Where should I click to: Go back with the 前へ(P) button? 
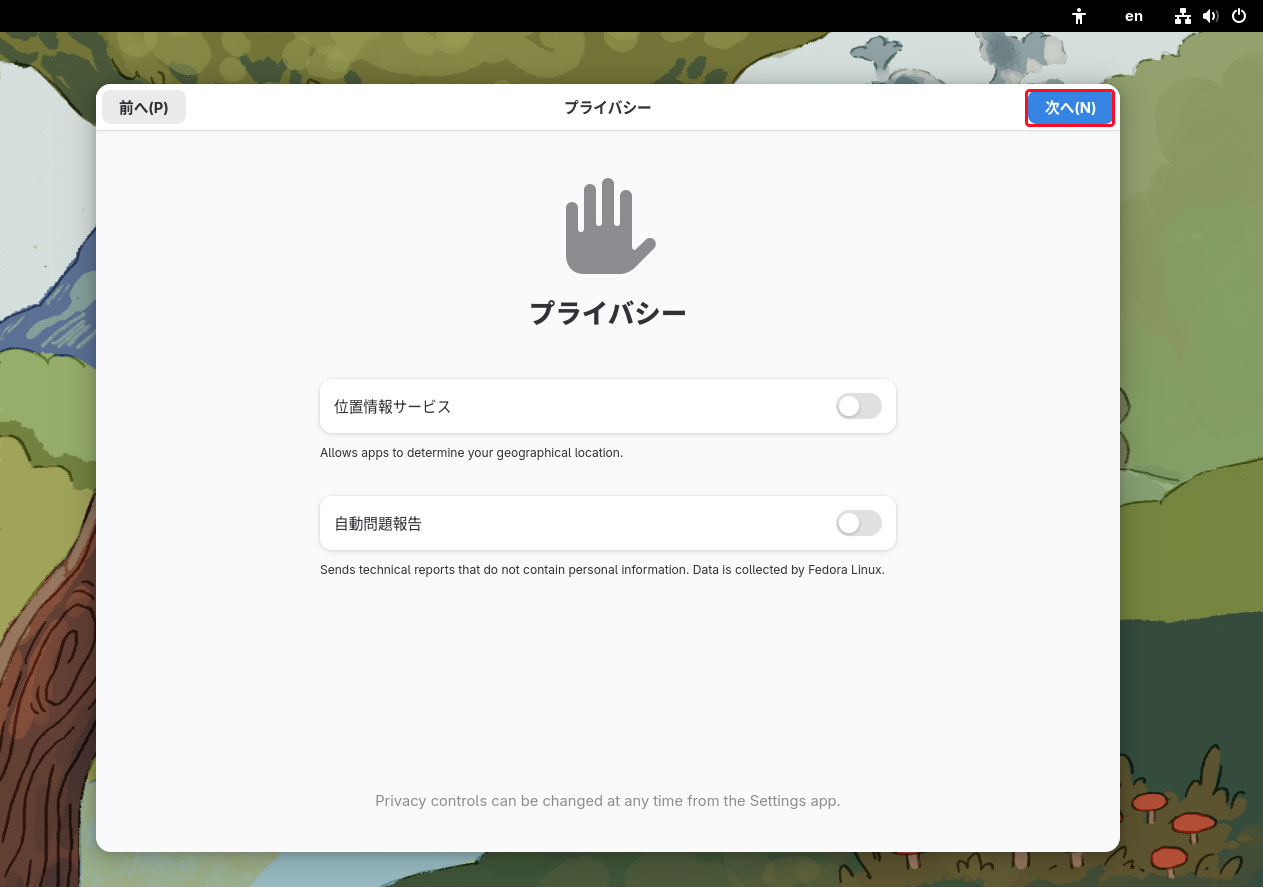[144, 108]
